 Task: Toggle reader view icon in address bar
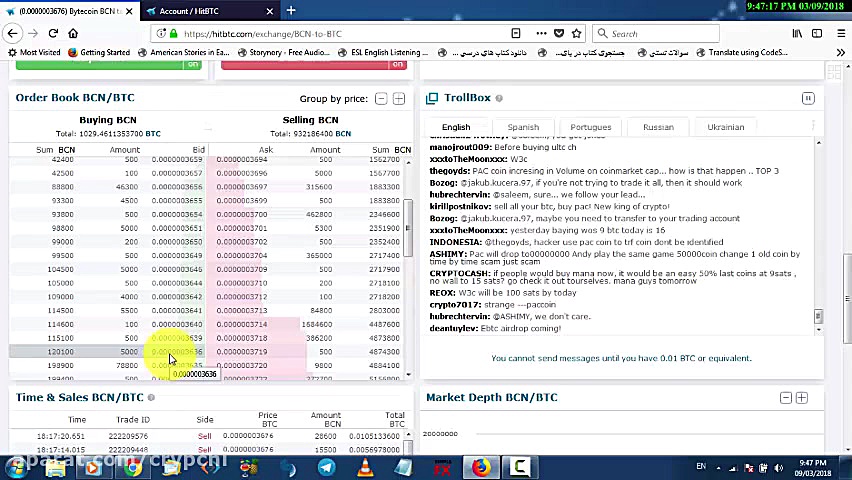[516, 33]
